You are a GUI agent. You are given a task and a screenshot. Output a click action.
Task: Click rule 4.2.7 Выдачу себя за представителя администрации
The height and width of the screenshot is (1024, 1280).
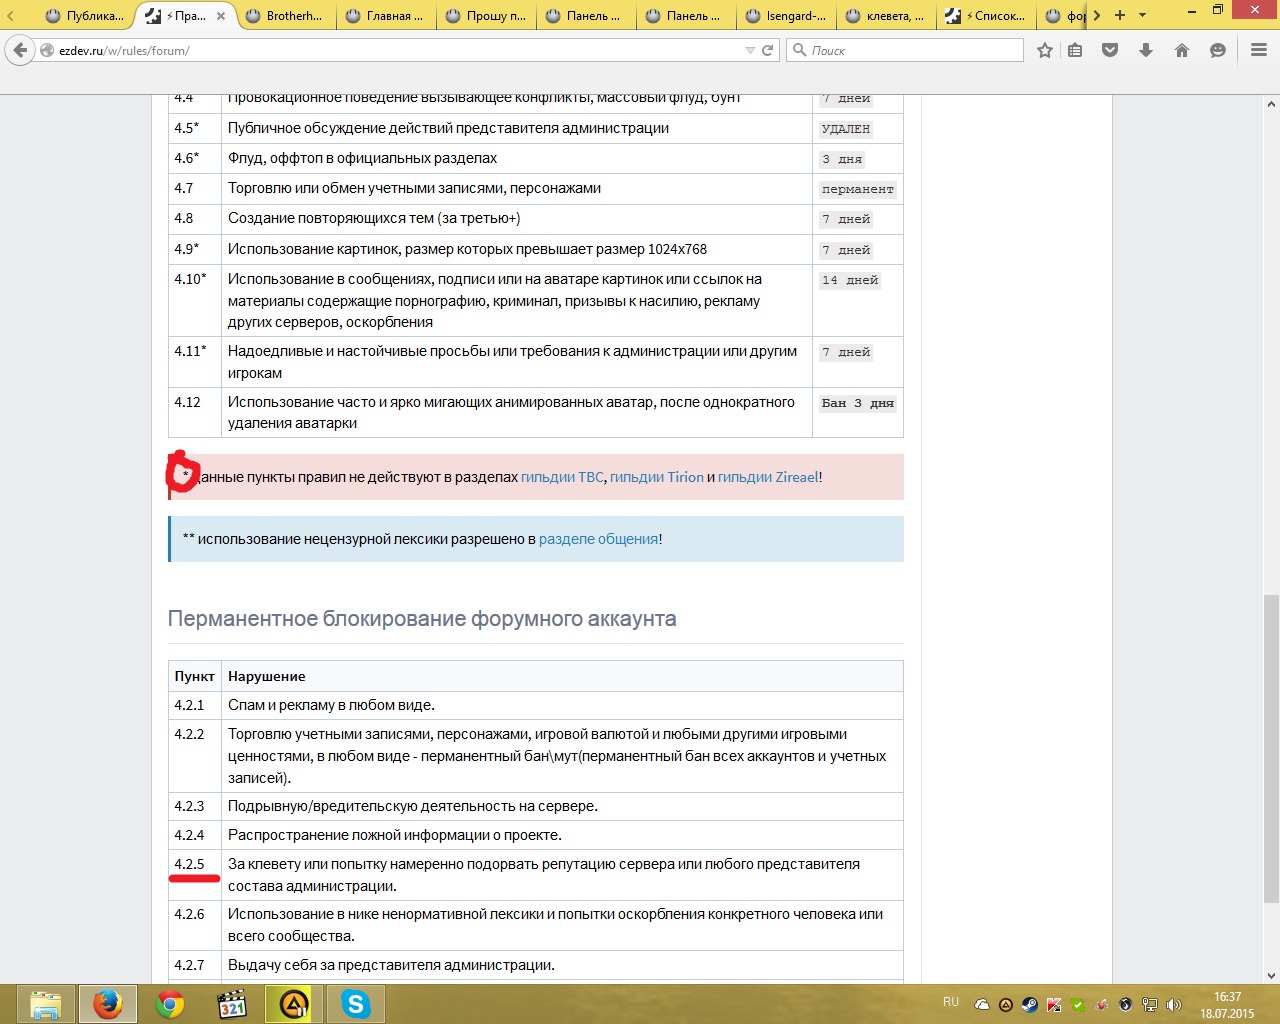click(x=391, y=965)
